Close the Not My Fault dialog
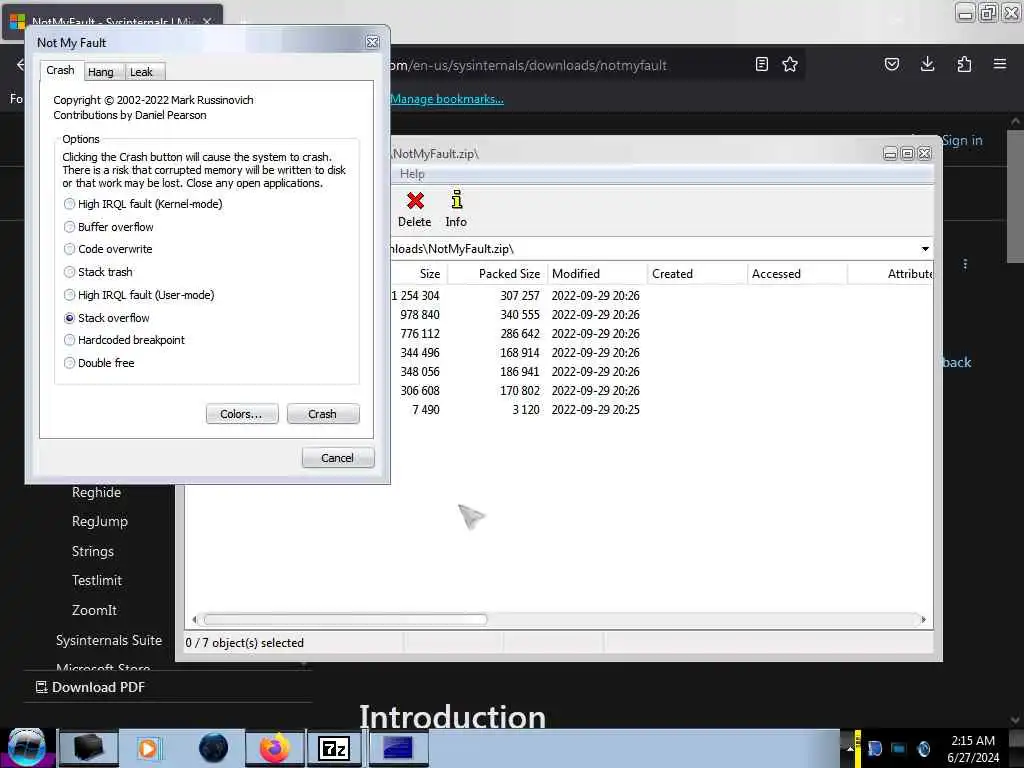 (x=372, y=42)
